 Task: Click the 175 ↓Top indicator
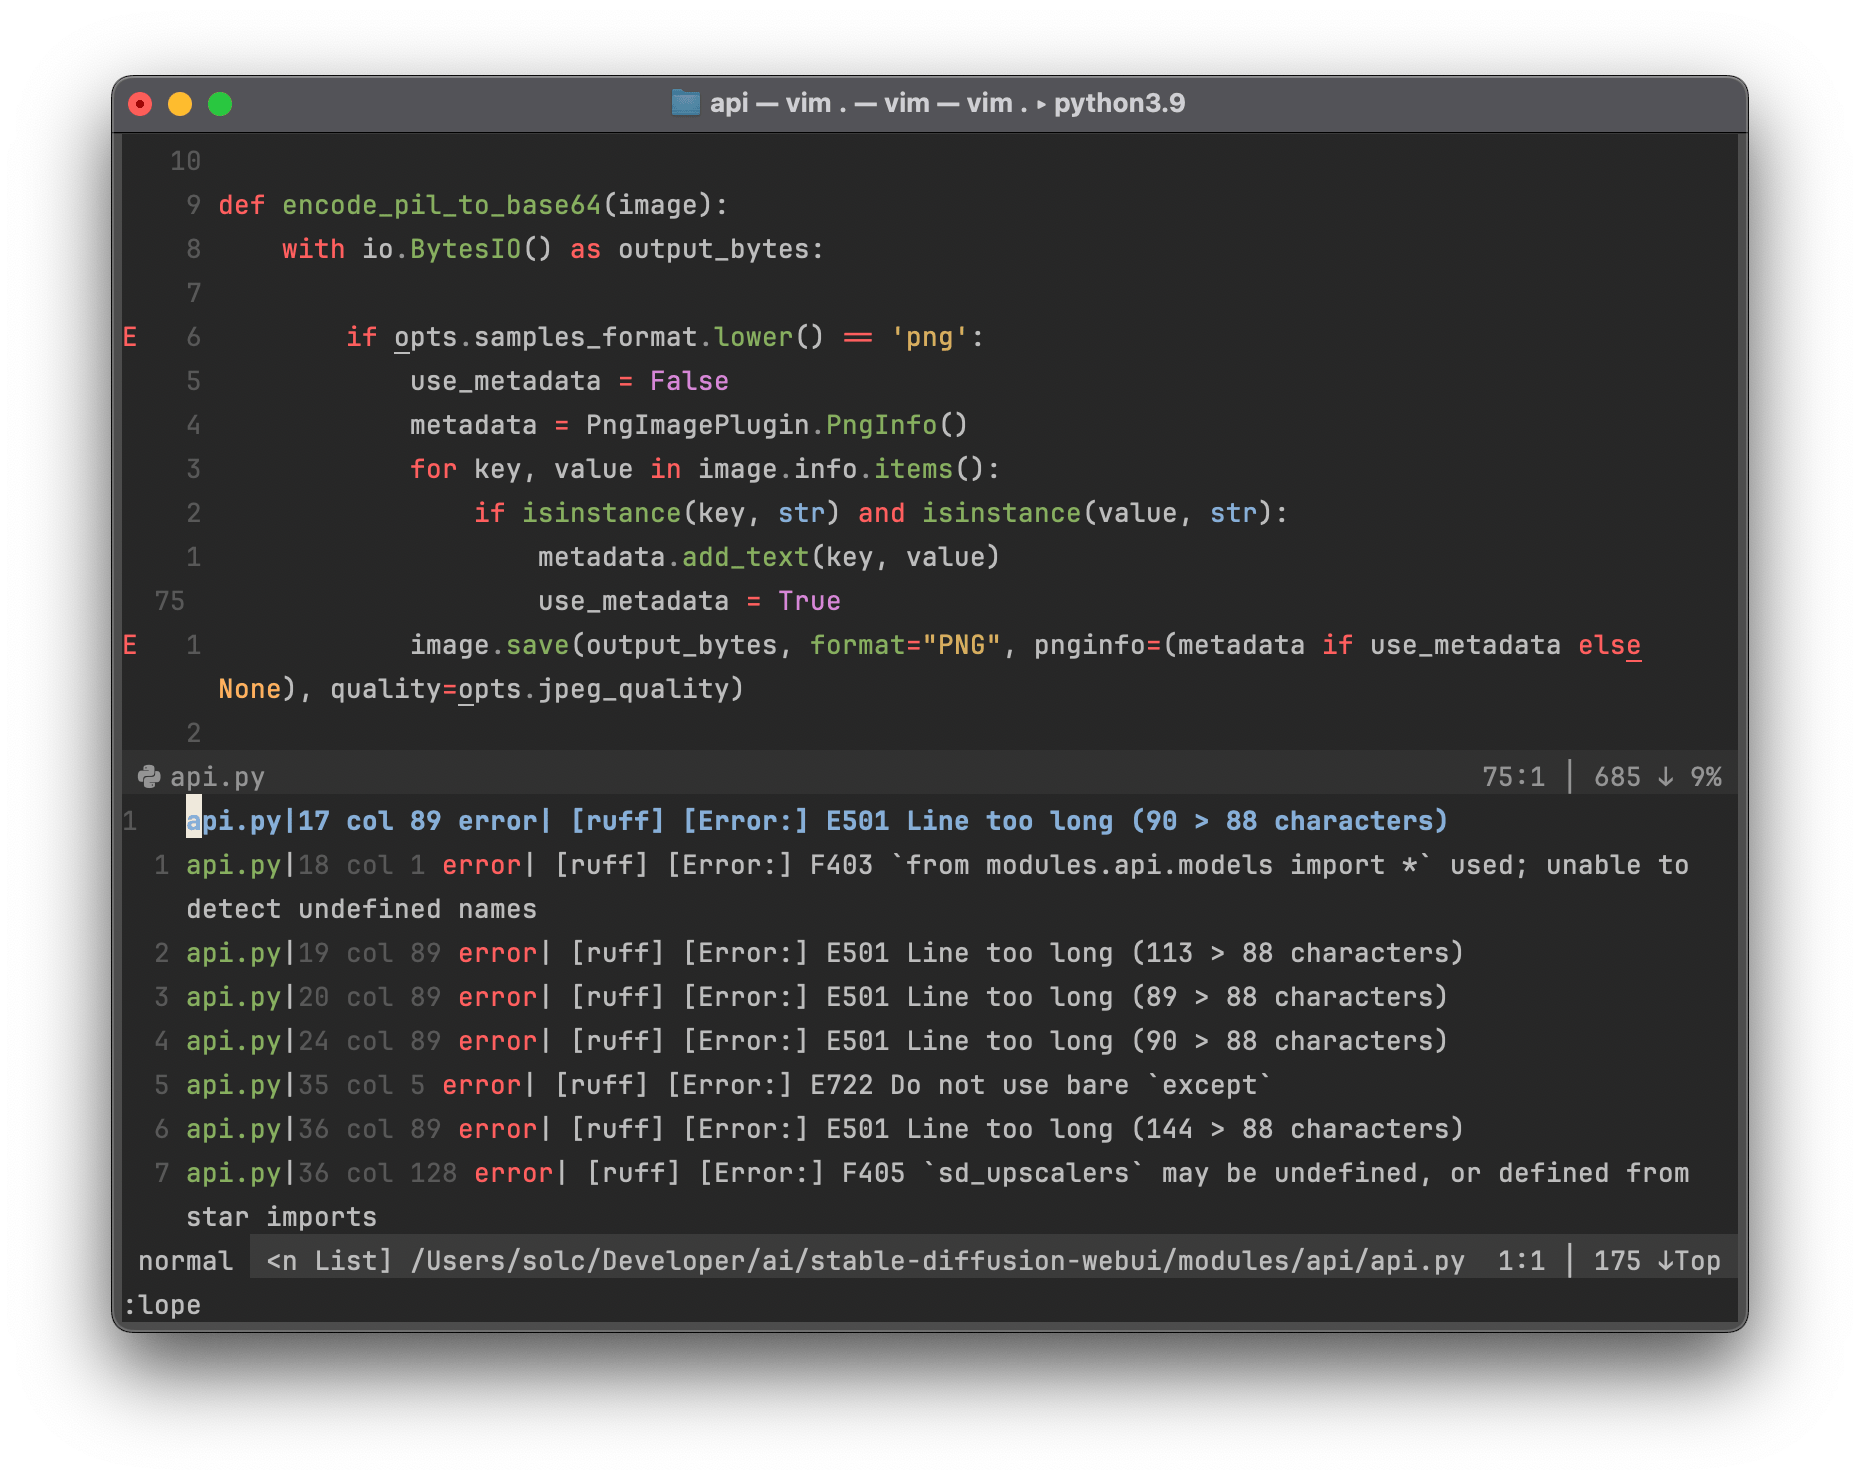(1657, 1261)
